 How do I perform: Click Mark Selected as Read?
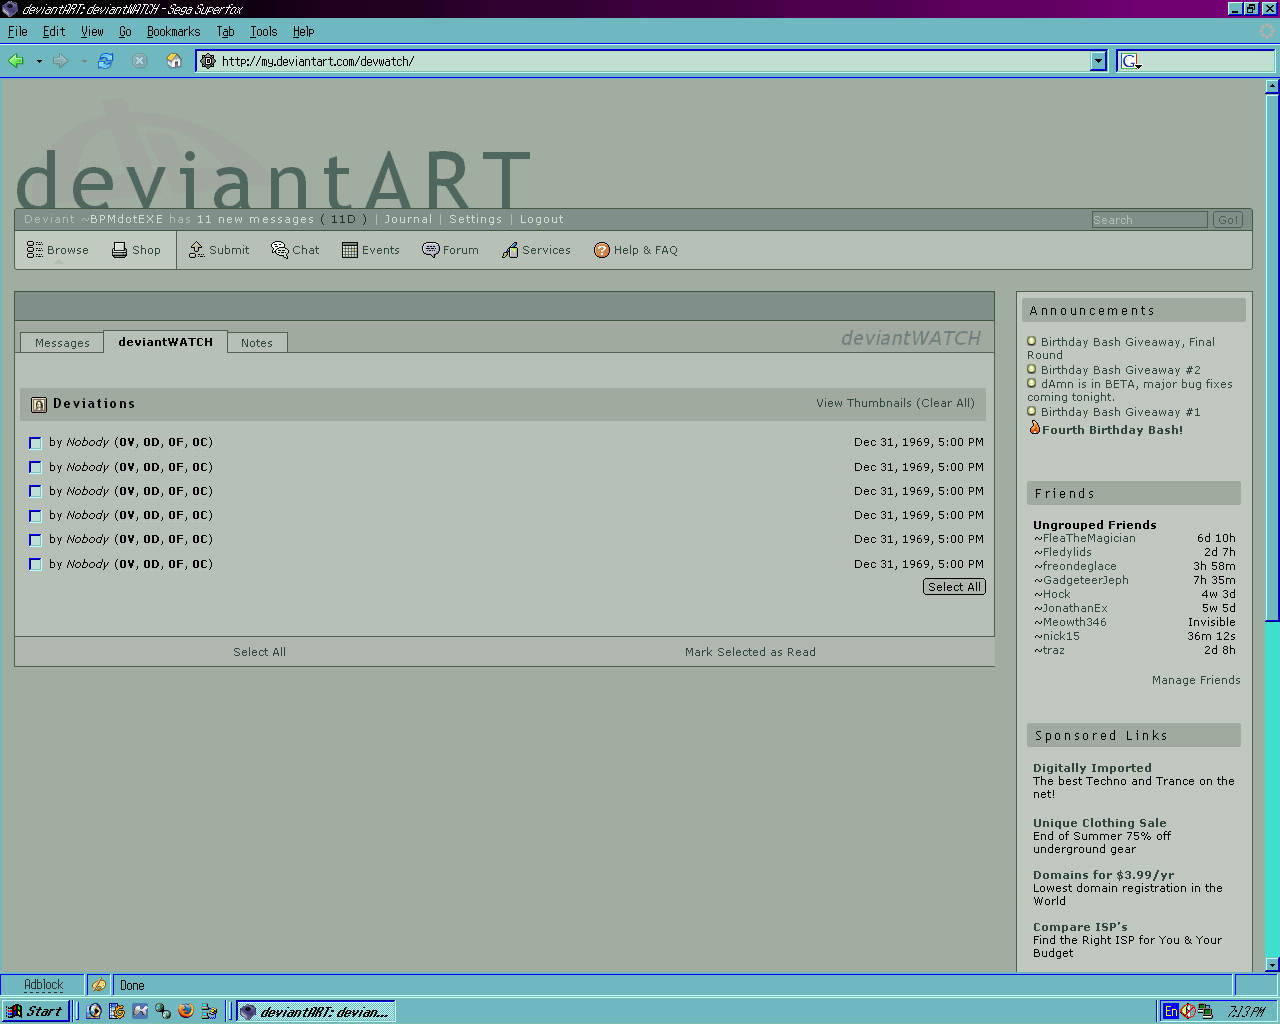[x=750, y=652]
